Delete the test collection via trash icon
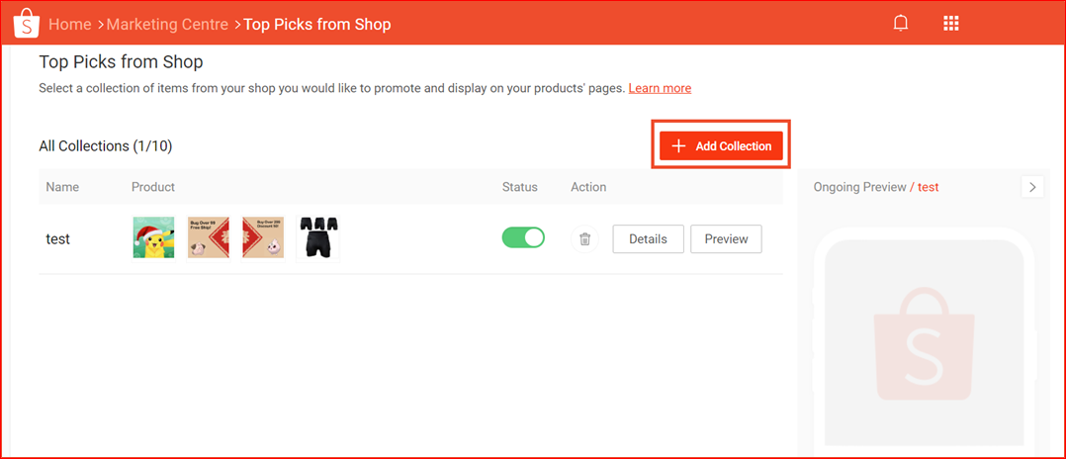This screenshot has height=459, width=1066. [585, 239]
